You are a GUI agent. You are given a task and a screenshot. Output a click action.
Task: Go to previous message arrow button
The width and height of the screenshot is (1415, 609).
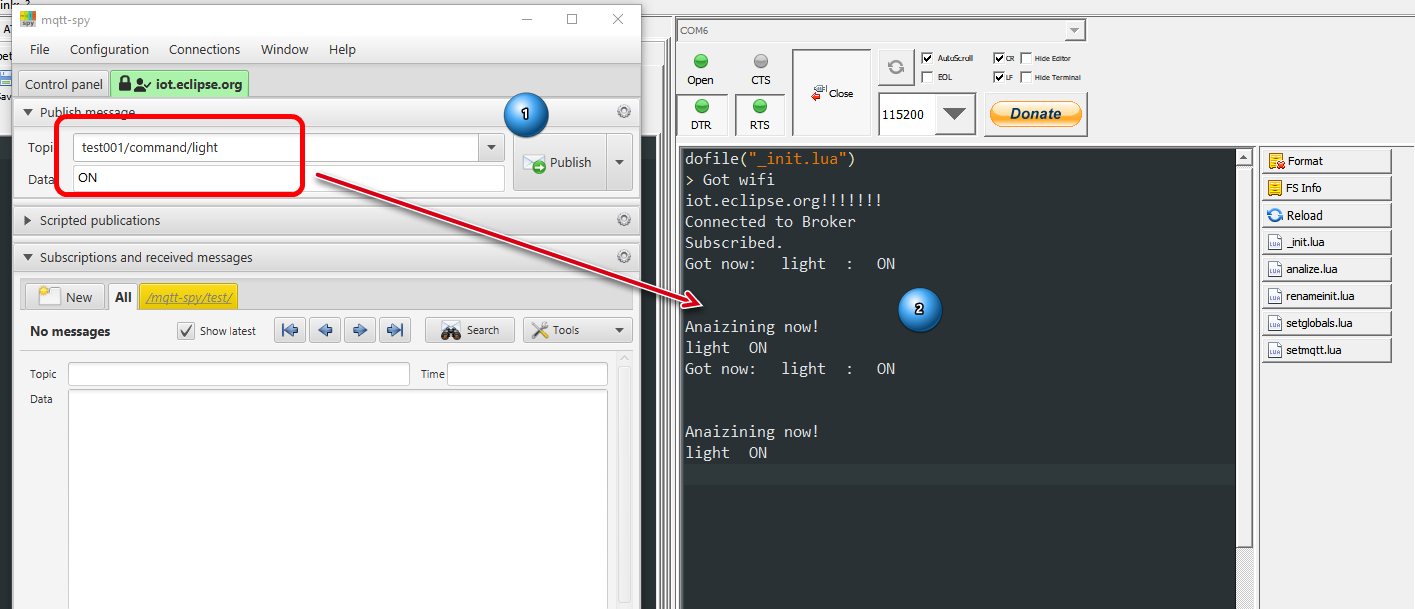click(x=325, y=330)
